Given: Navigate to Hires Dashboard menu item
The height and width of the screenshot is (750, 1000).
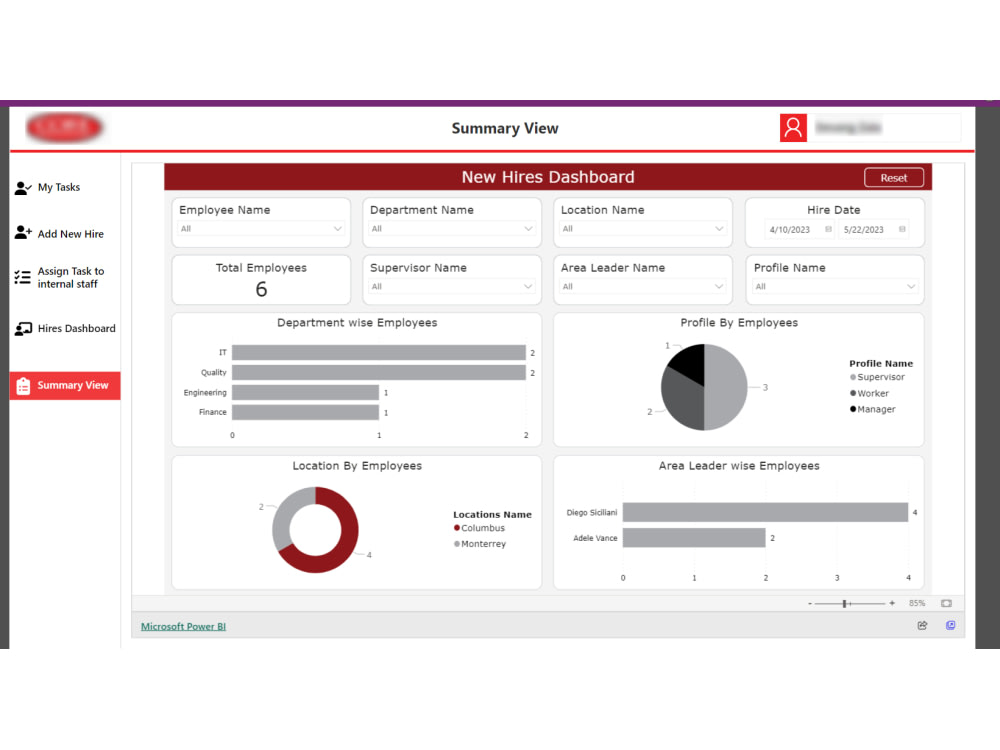Looking at the screenshot, I should 77,328.
